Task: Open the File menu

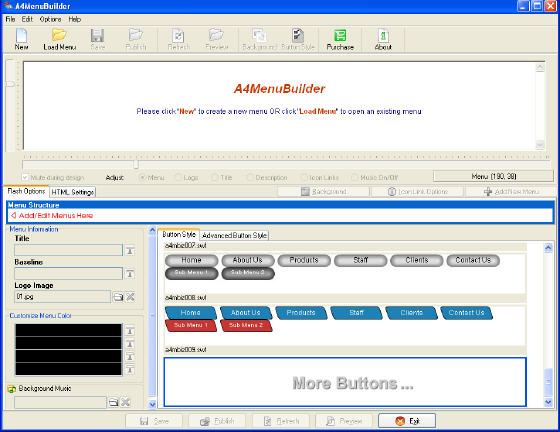Action: tap(10, 19)
